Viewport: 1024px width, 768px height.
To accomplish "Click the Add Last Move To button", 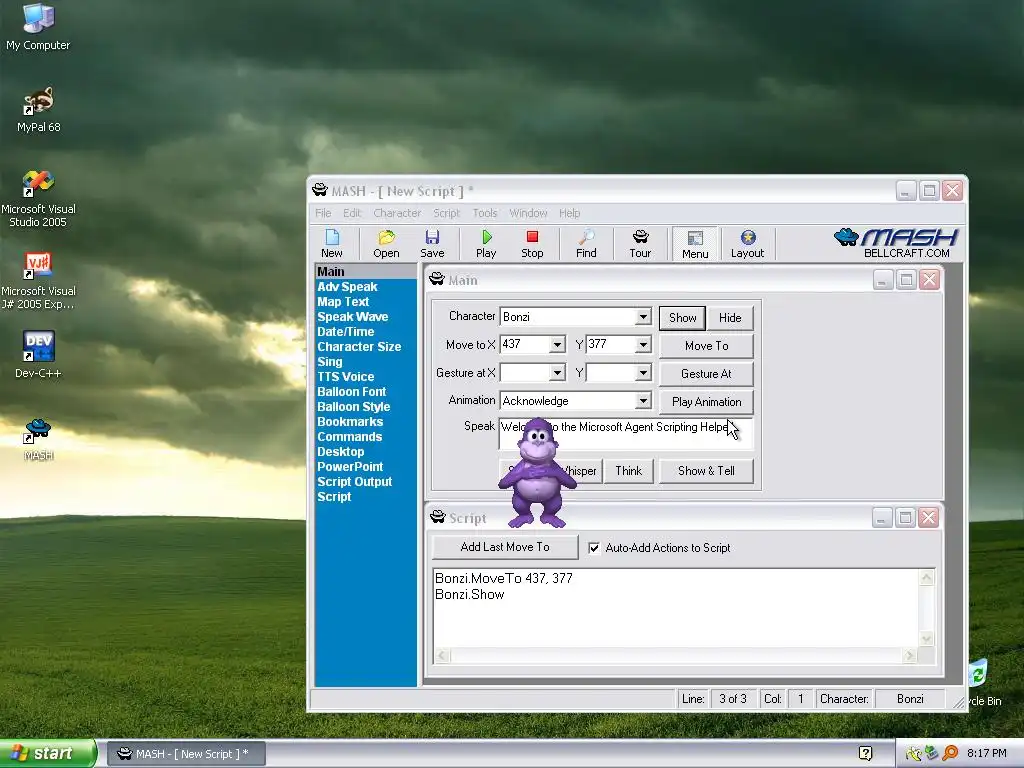I will (x=505, y=547).
